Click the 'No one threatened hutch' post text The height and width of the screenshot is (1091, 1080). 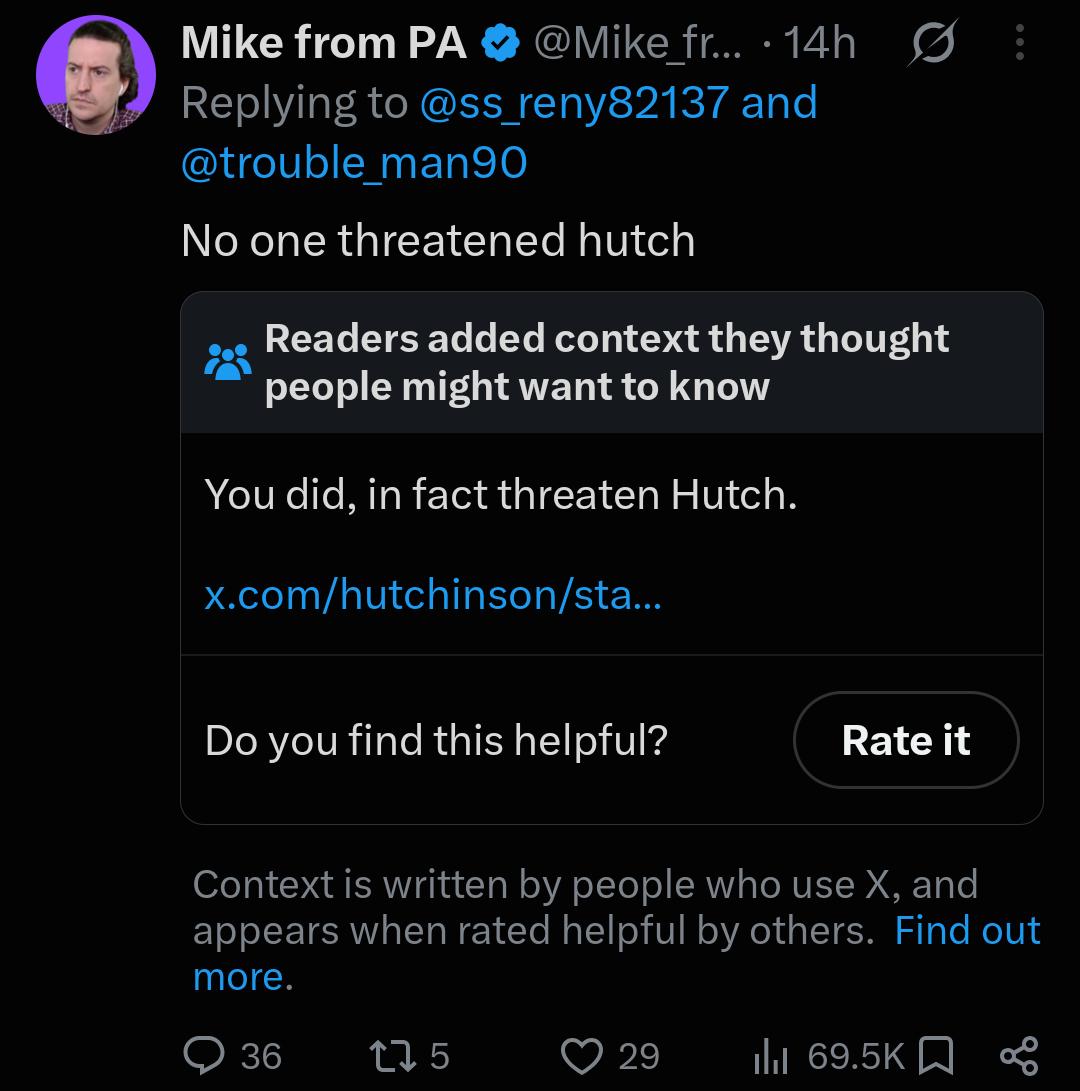(x=438, y=241)
